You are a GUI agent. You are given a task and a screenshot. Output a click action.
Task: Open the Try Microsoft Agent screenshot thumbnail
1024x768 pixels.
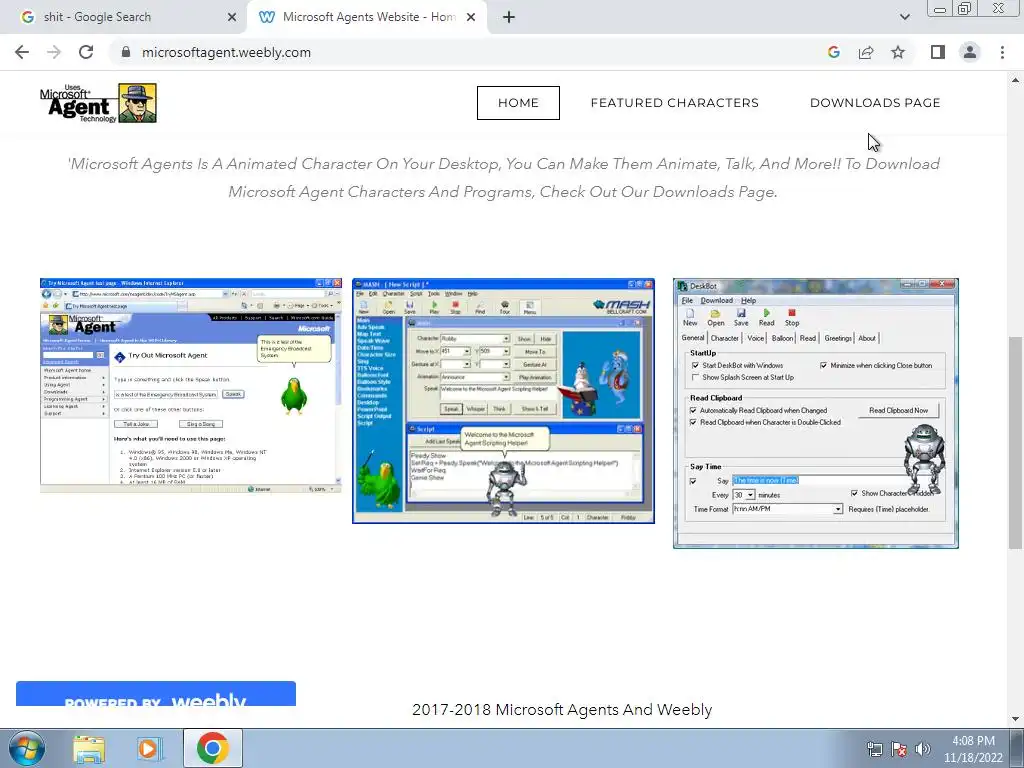click(x=191, y=385)
